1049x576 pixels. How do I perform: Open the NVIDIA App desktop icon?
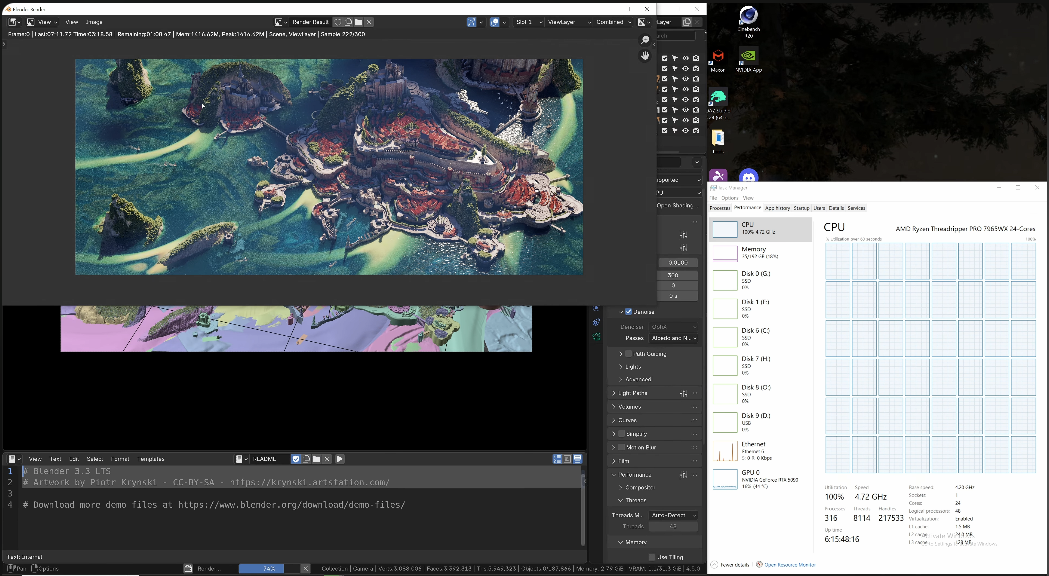pos(749,60)
